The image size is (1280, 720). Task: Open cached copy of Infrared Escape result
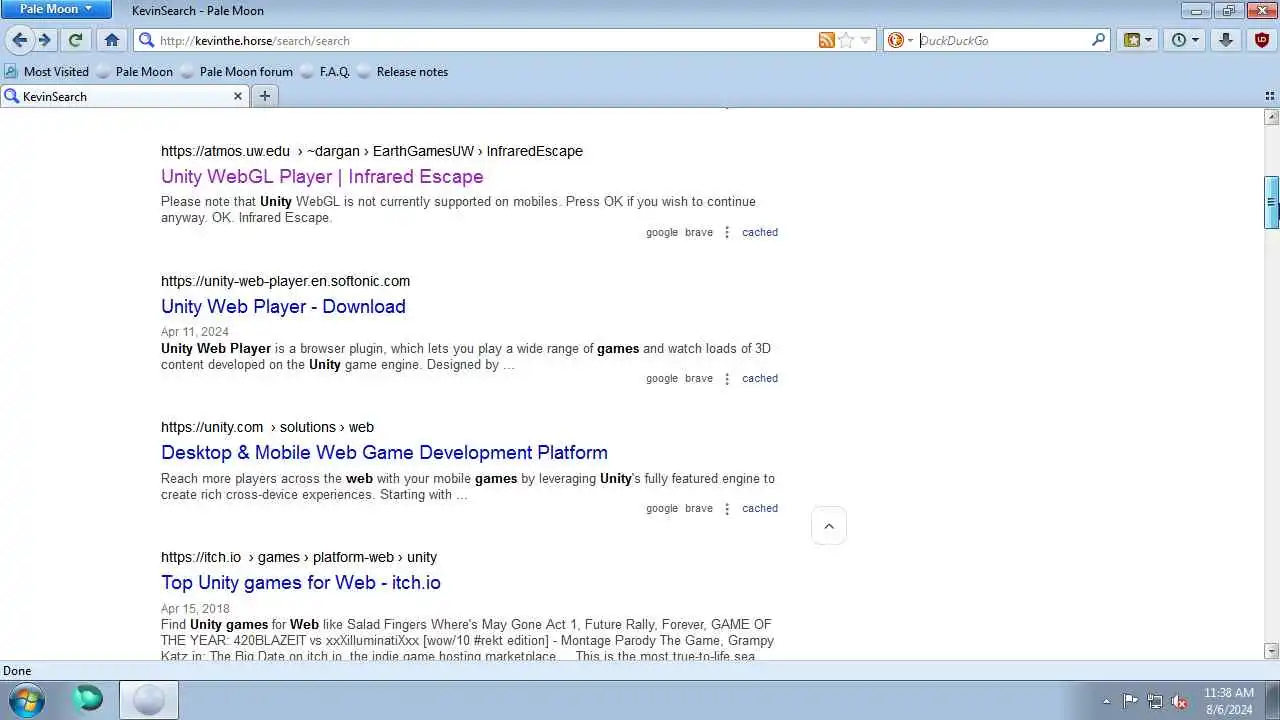coord(760,232)
